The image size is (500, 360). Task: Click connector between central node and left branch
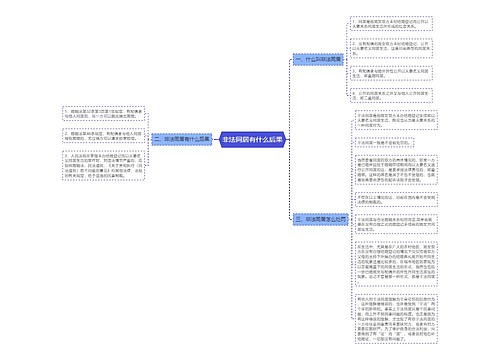click(x=216, y=139)
